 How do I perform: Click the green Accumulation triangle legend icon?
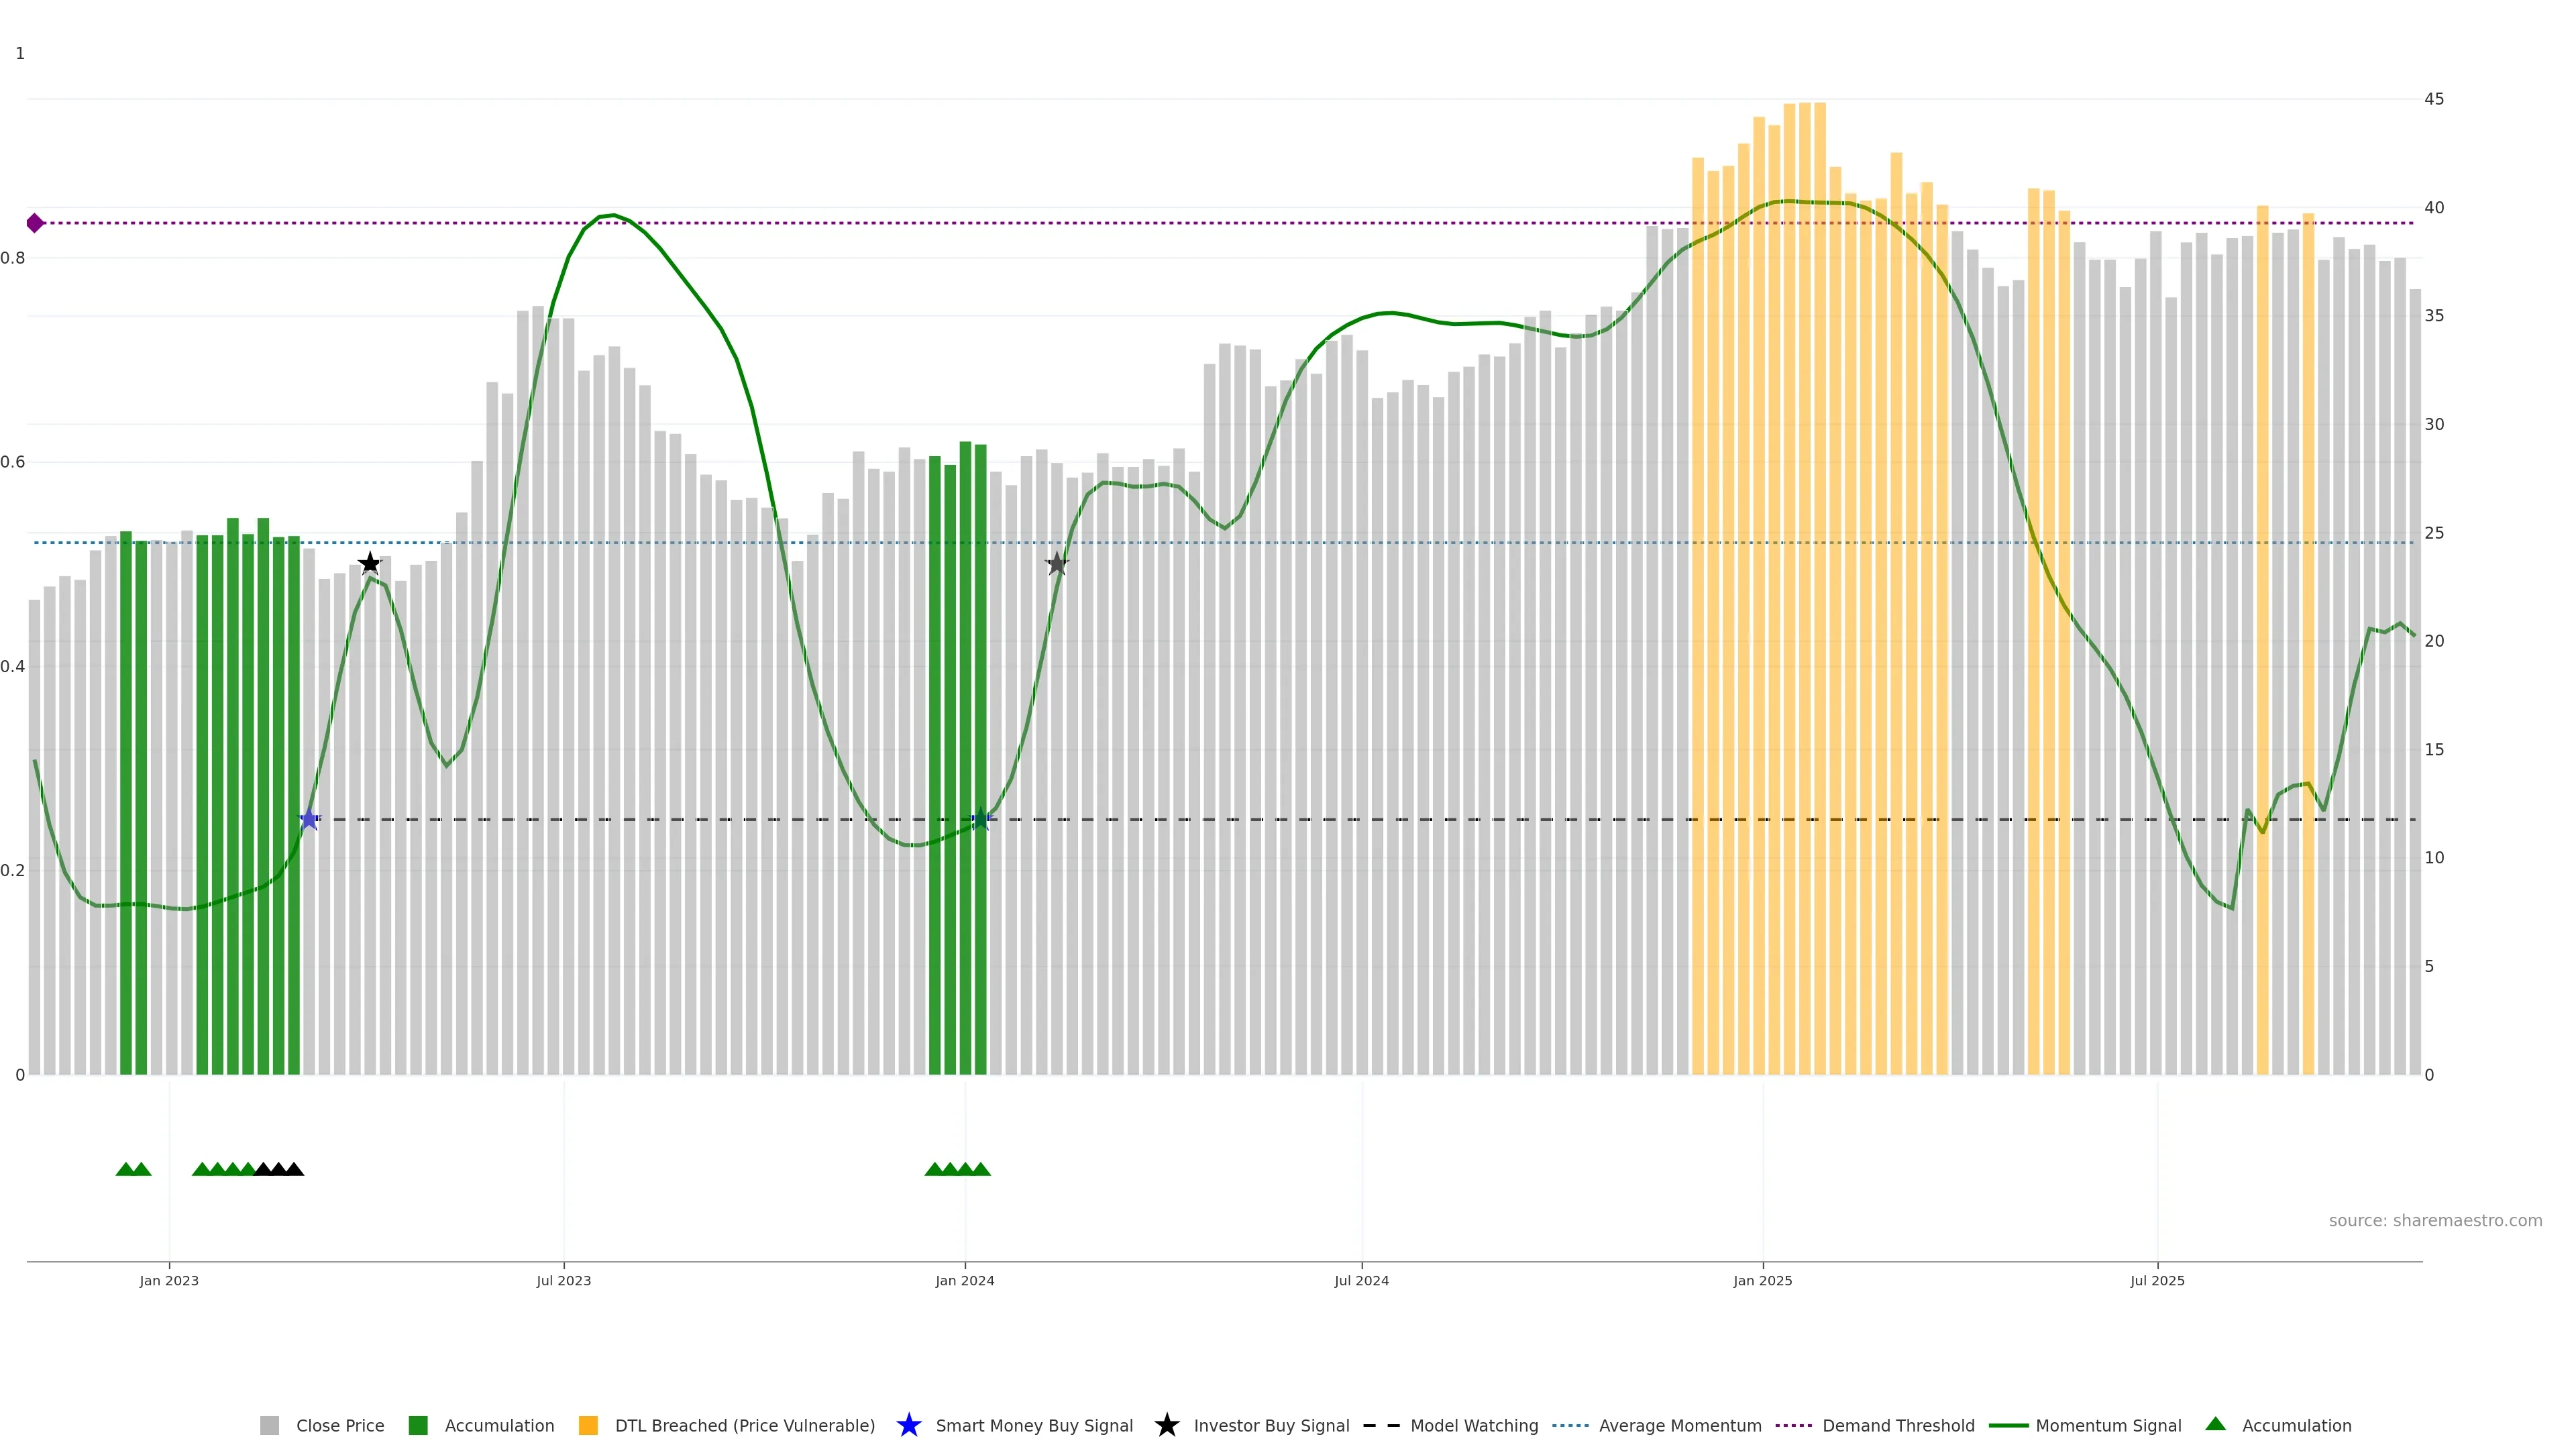[x=2216, y=1424]
